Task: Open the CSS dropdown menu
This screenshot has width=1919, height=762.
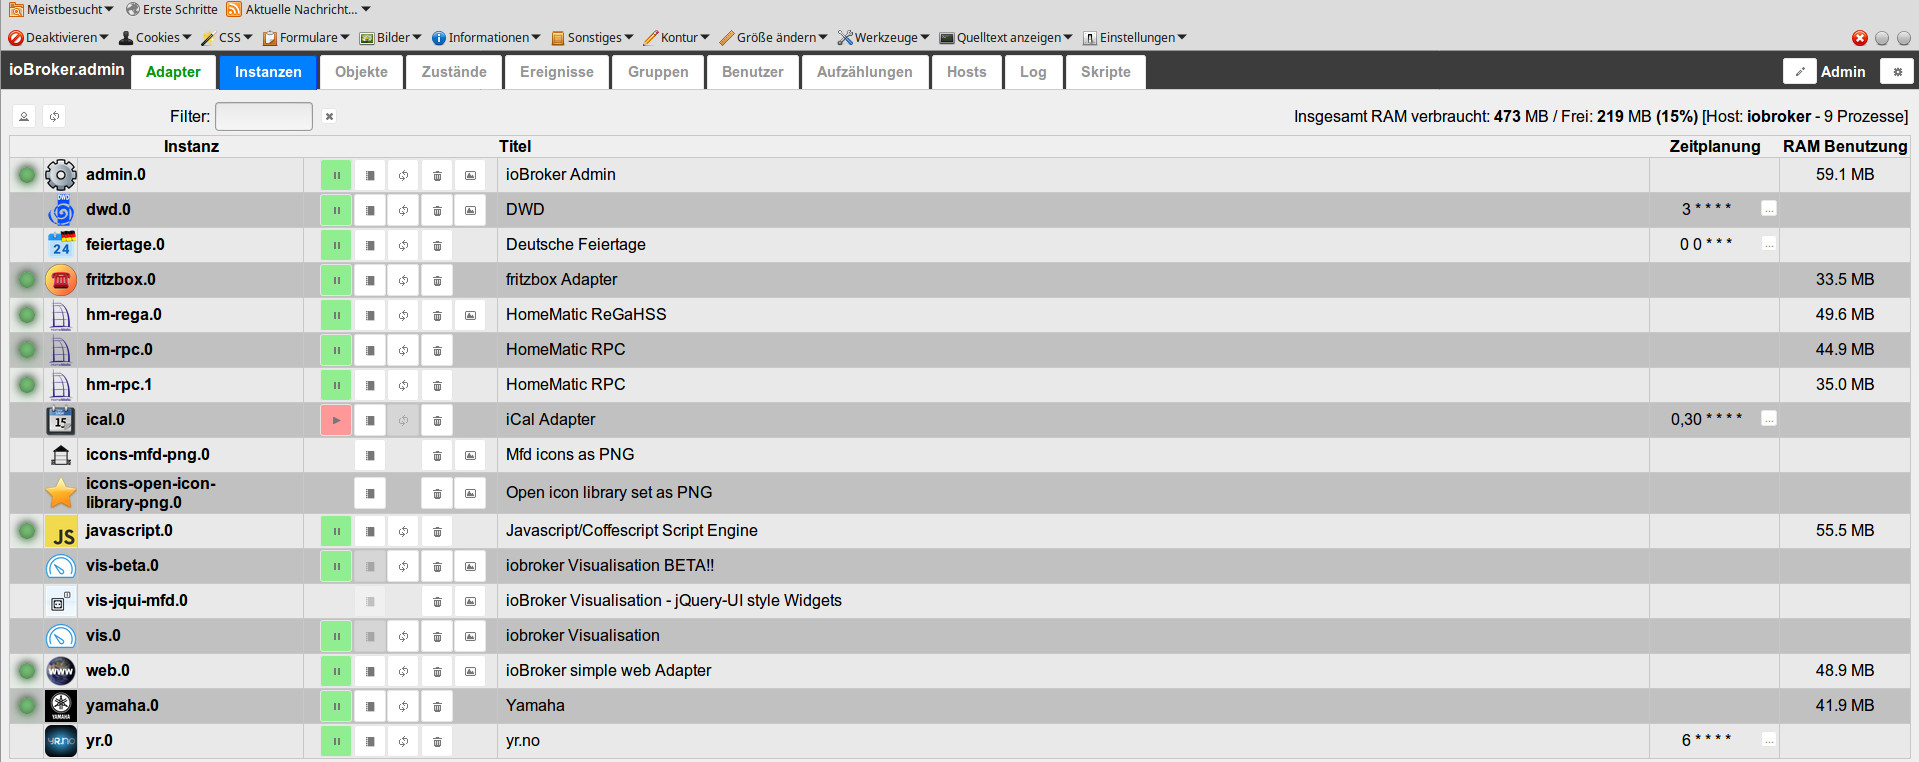Action: [227, 38]
